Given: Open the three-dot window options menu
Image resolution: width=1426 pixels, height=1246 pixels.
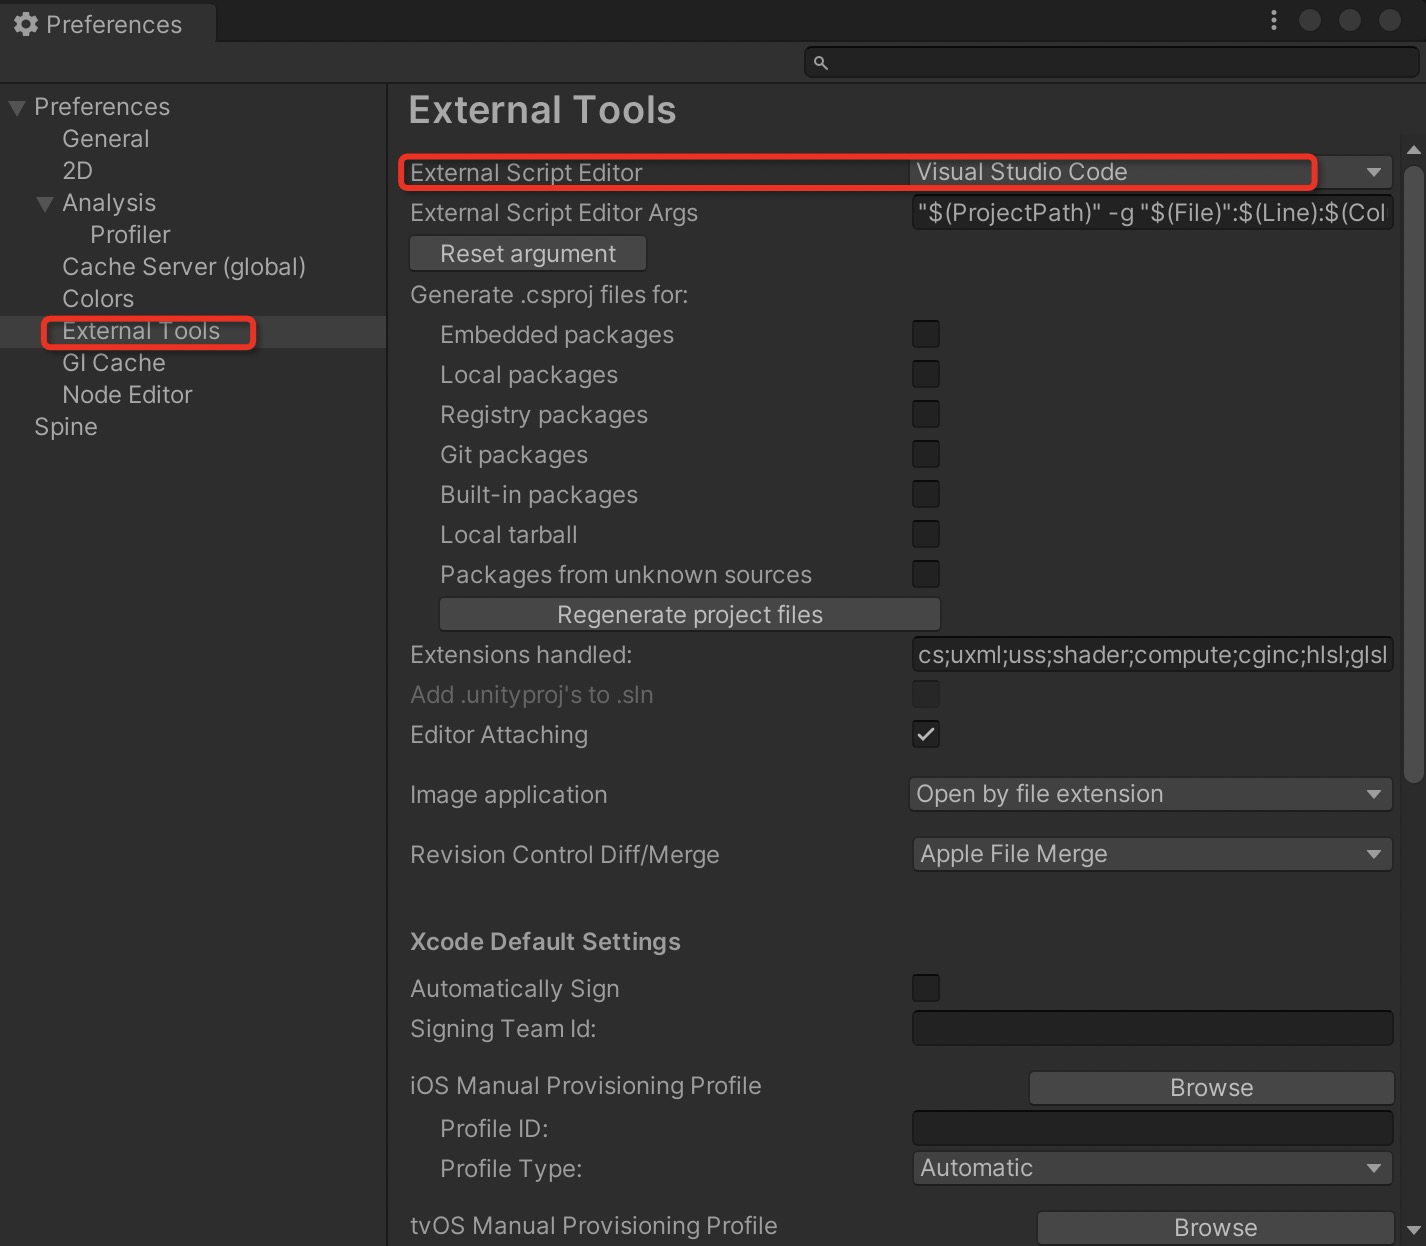Looking at the screenshot, I should click(1273, 20).
